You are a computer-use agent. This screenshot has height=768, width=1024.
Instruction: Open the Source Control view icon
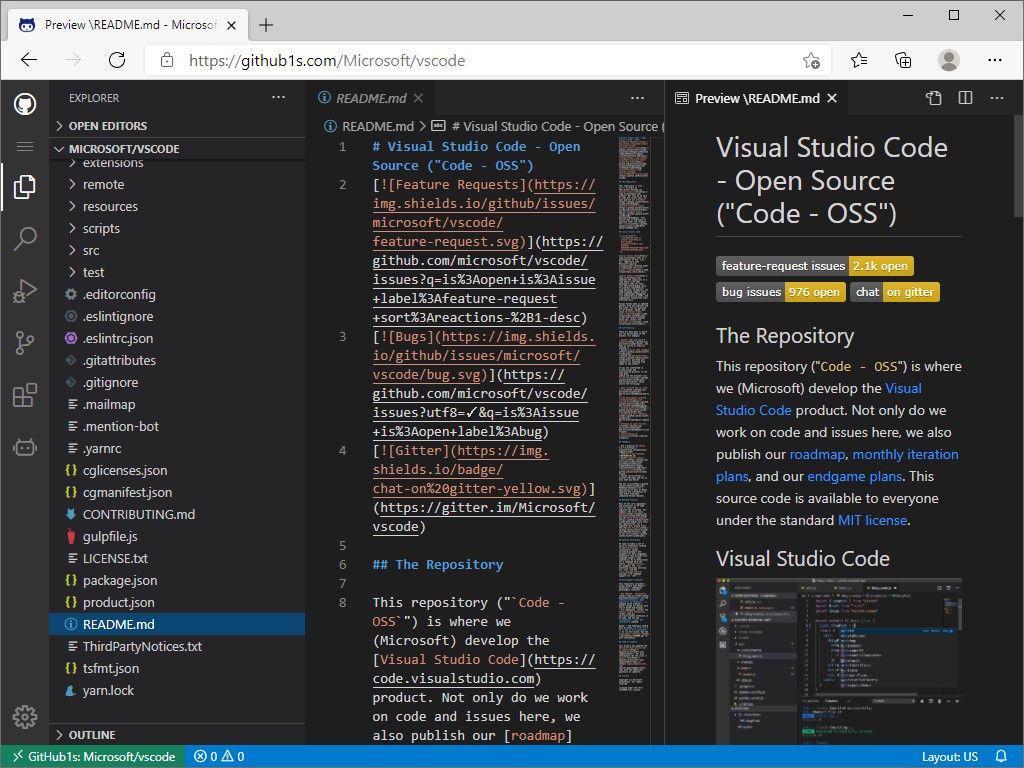[25, 343]
